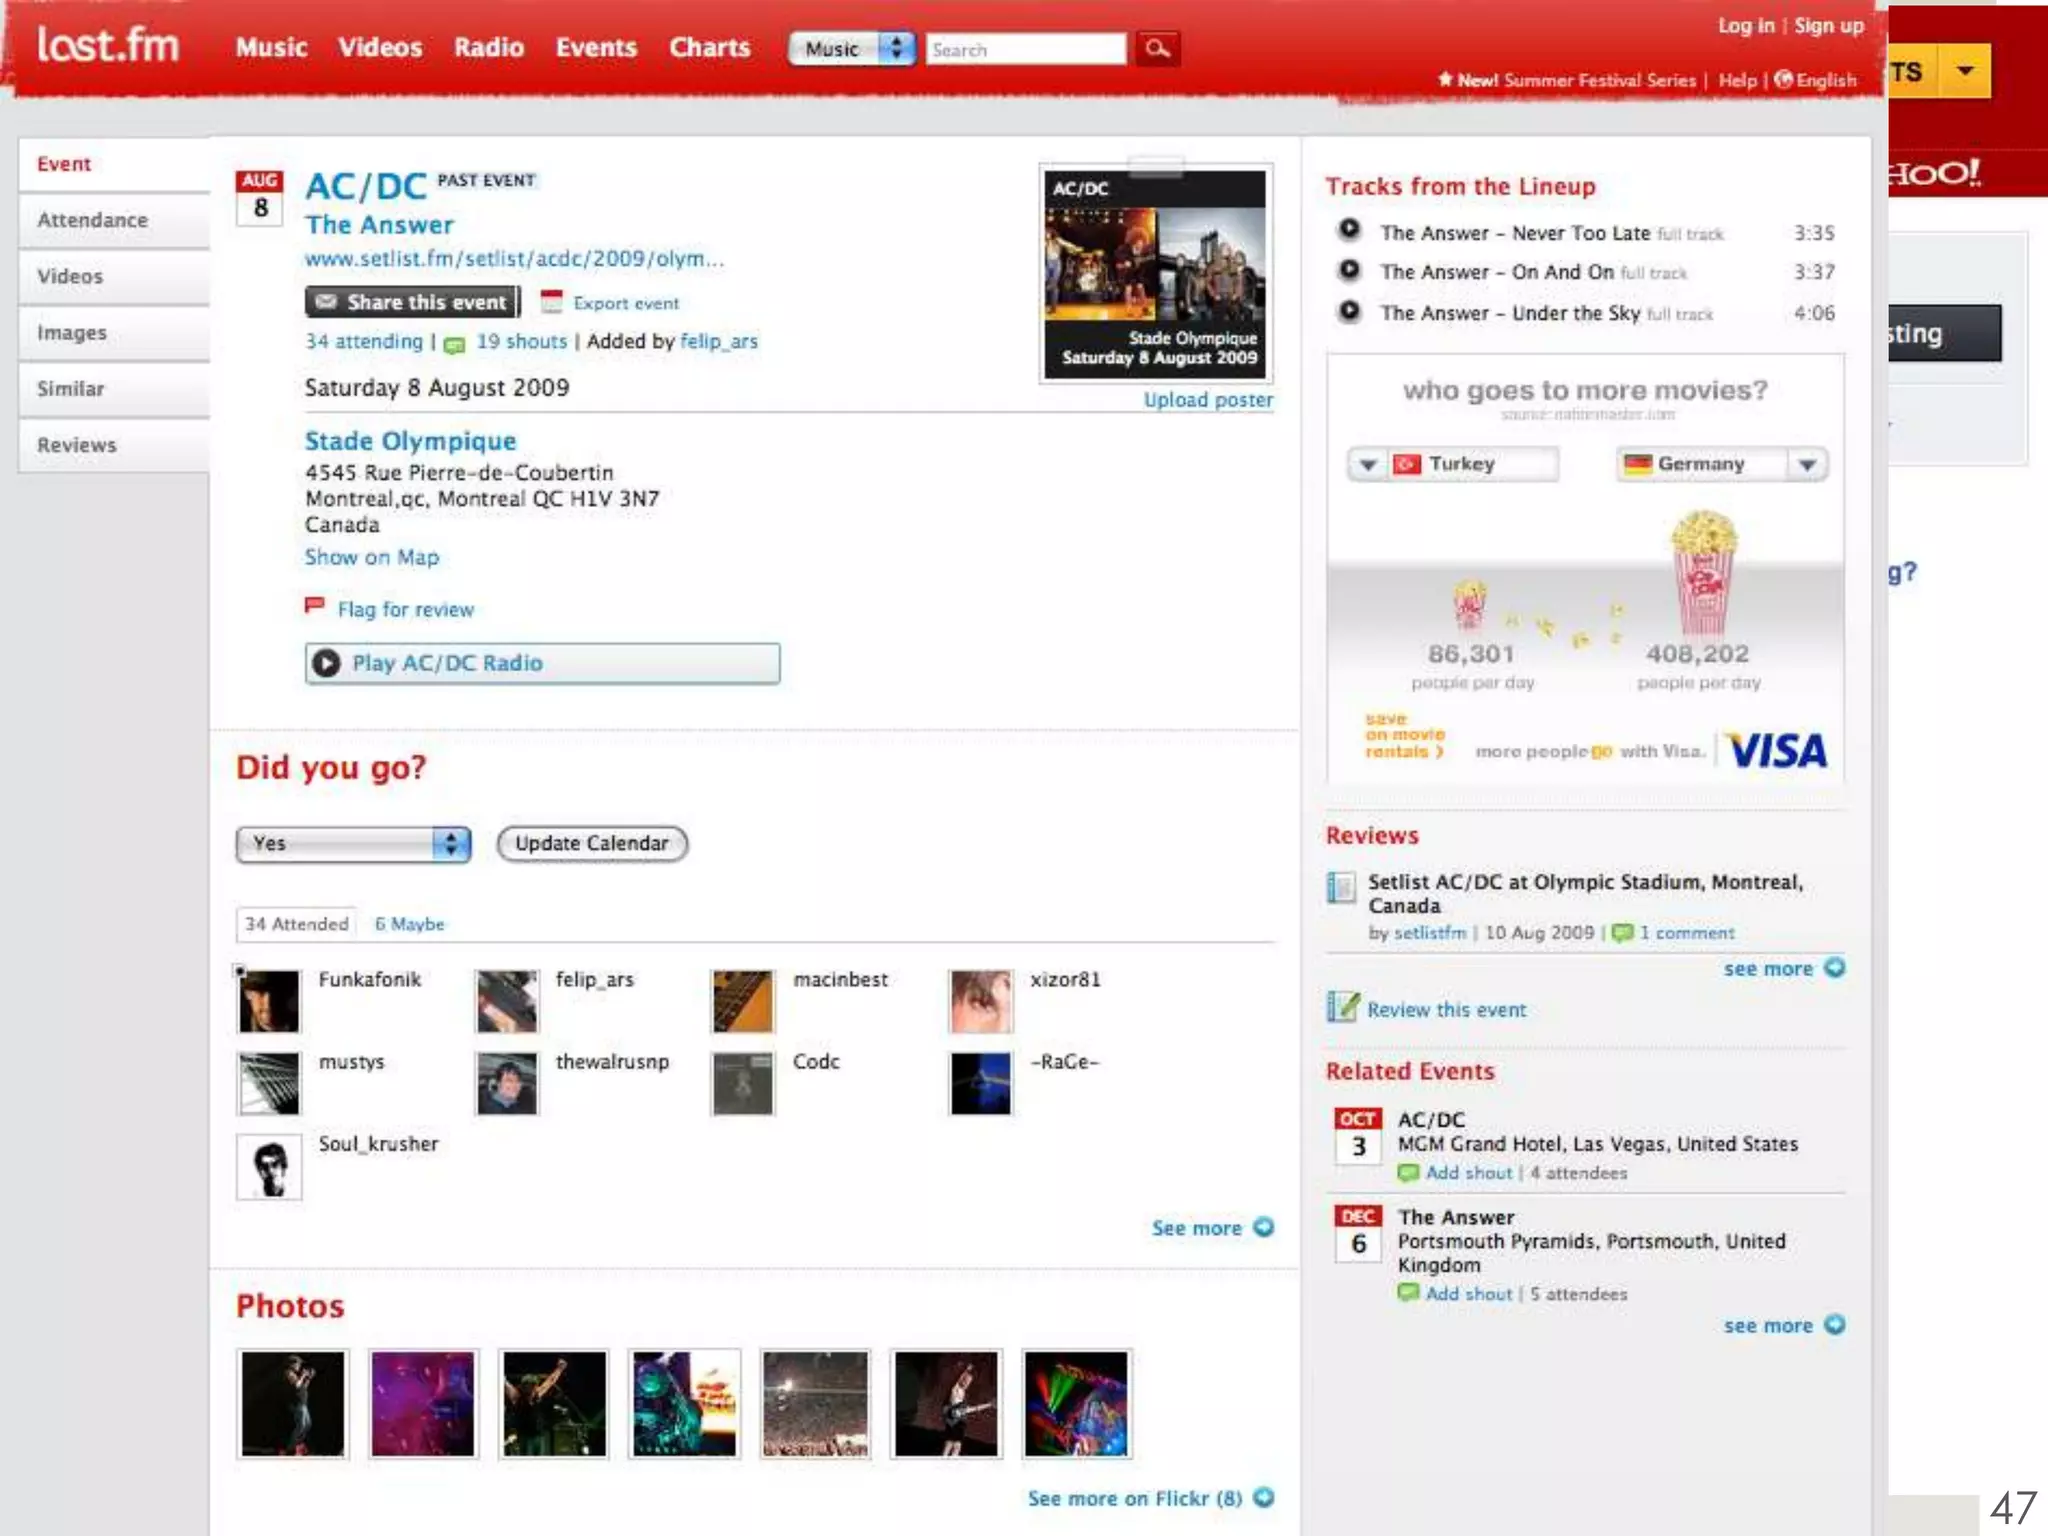2048x1536 pixels.
Task: Click the Add shout icon for Las Vegas event
Action: [1408, 1172]
